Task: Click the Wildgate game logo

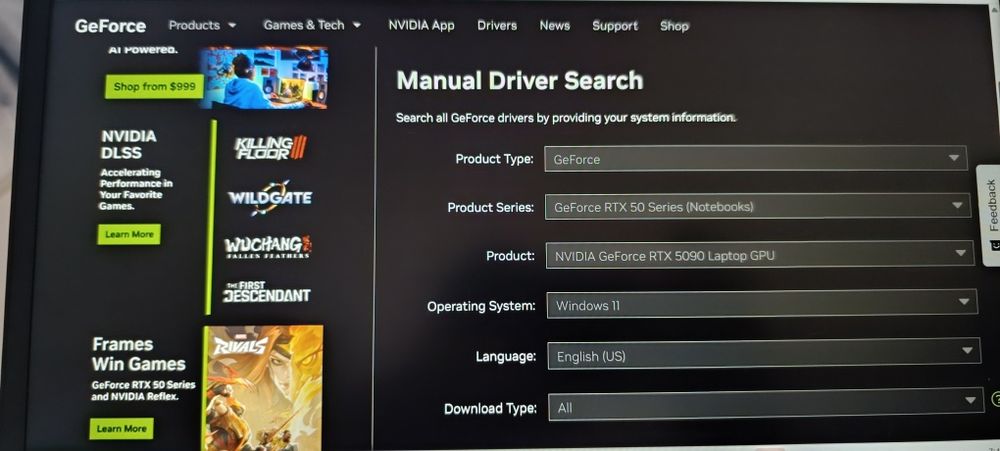Action: pos(270,197)
